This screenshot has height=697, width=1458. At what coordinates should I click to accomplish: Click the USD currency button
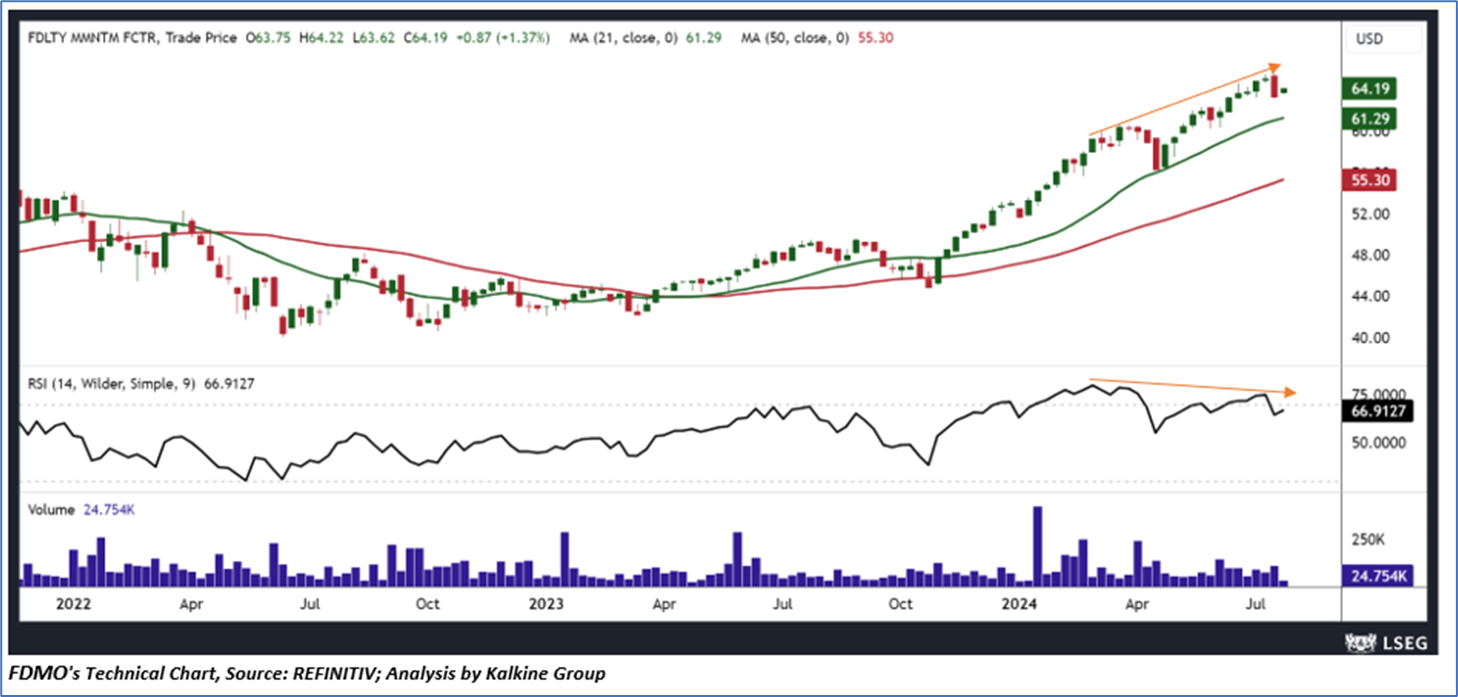coord(1382,39)
